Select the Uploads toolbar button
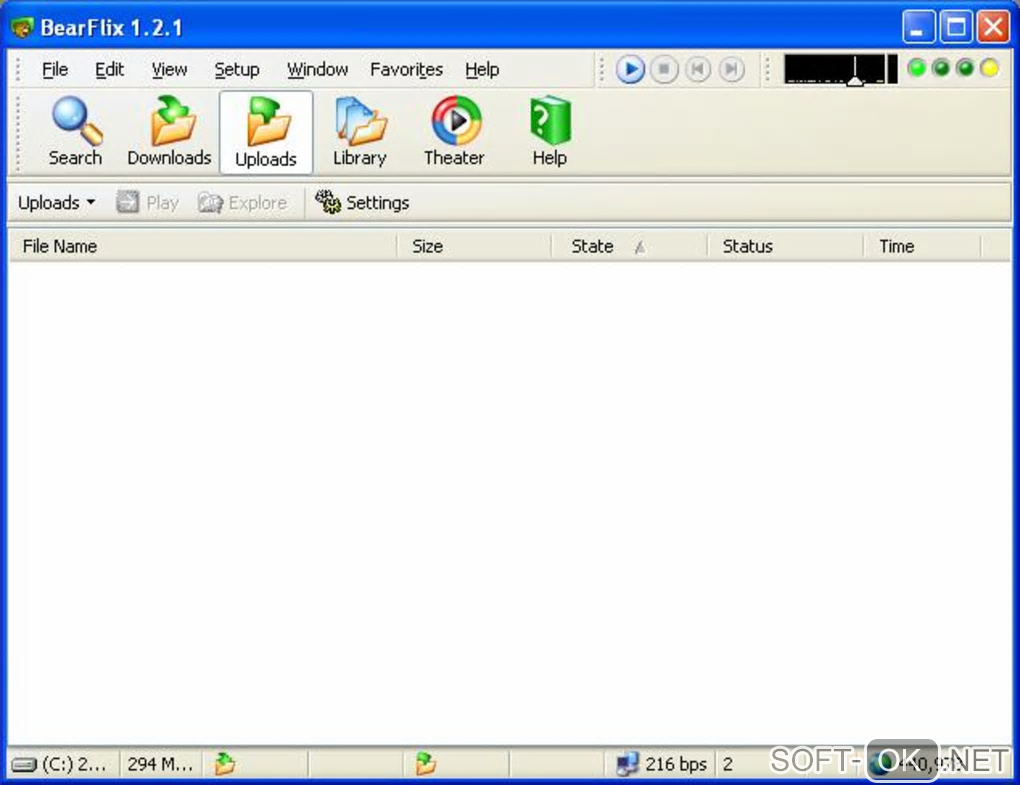This screenshot has width=1020, height=785. tap(266, 133)
